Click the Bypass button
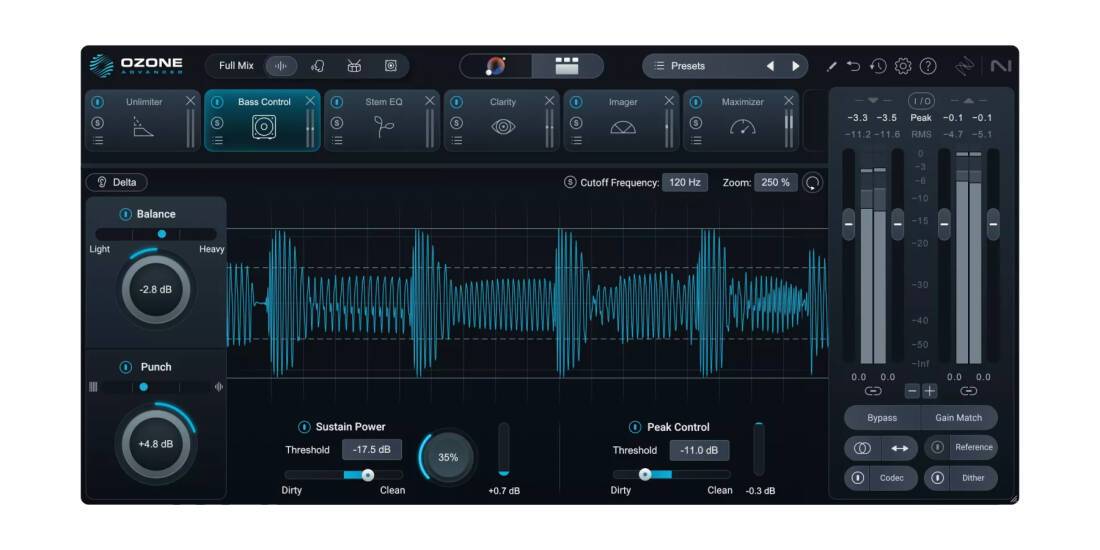This screenshot has width=1100, height=550. pos(882,417)
